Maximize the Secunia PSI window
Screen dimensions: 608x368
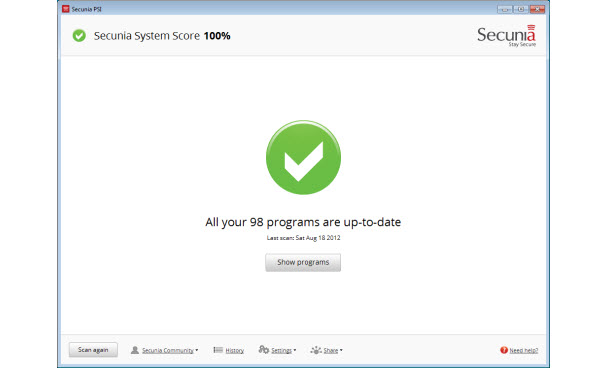pos(521,9)
